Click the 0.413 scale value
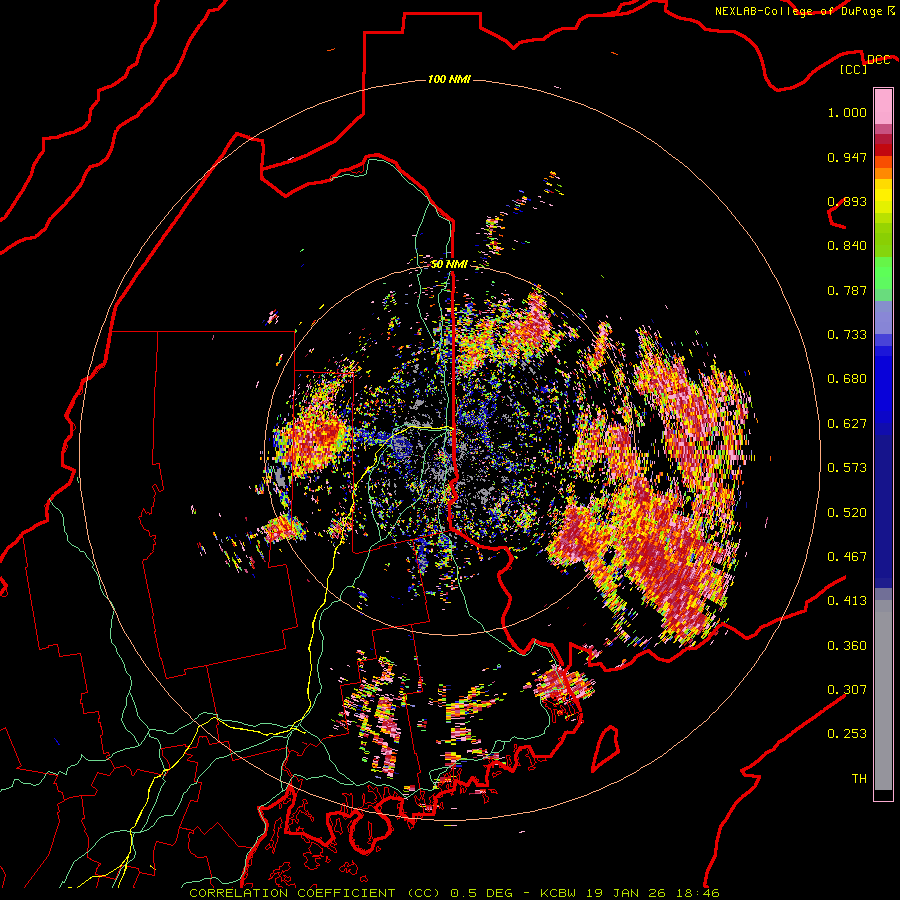900x900 pixels. (847, 601)
